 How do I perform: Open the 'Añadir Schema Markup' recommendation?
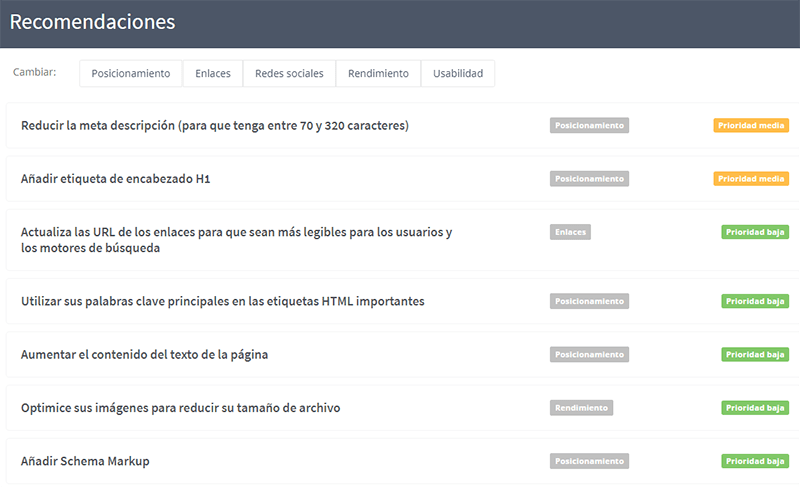[x=85, y=461]
